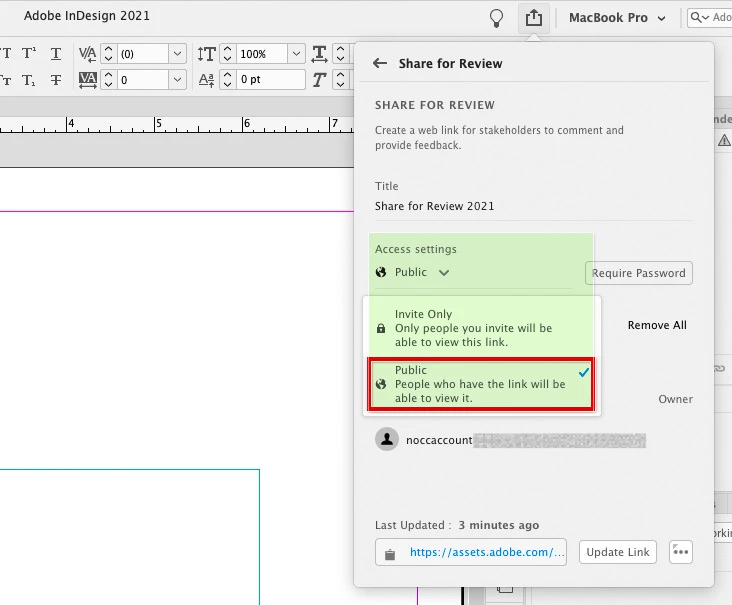Click the lightbulb Learn icon
This screenshot has height=605, width=732.
click(496, 19)
